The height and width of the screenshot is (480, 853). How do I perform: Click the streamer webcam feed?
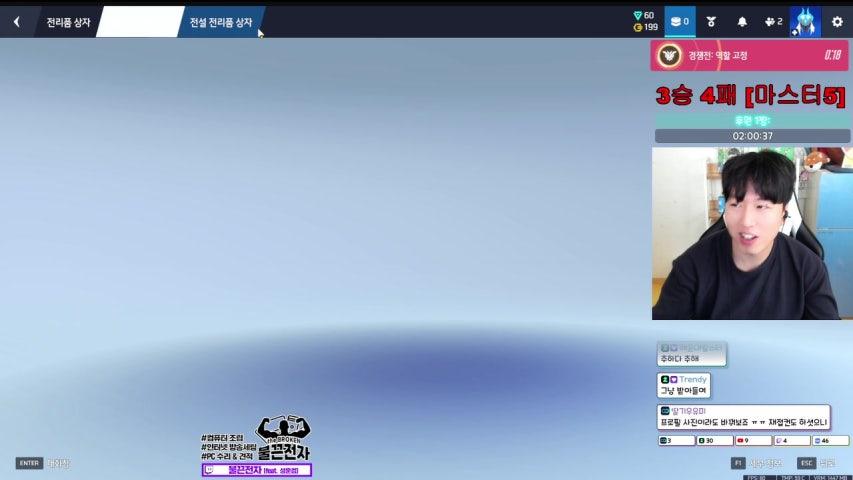coord(752,233)
